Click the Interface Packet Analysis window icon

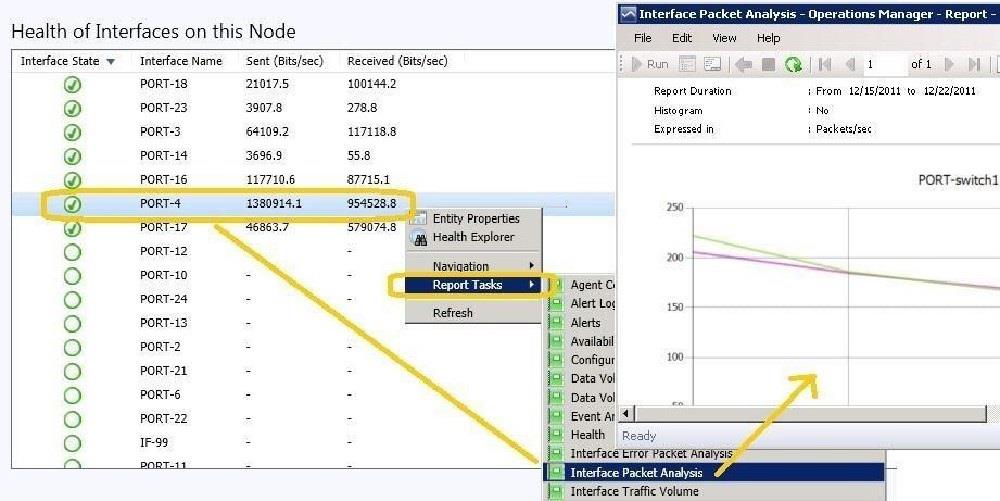[x=628, y=14]
